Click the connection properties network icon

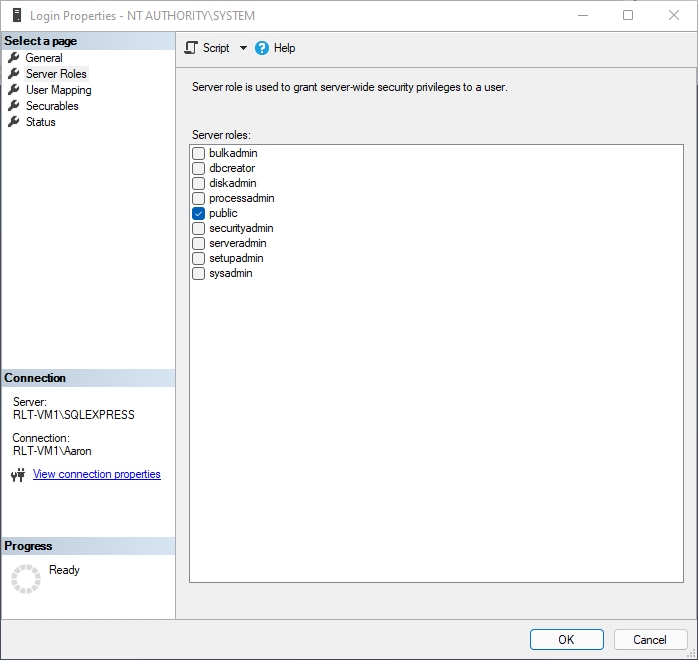17,475
